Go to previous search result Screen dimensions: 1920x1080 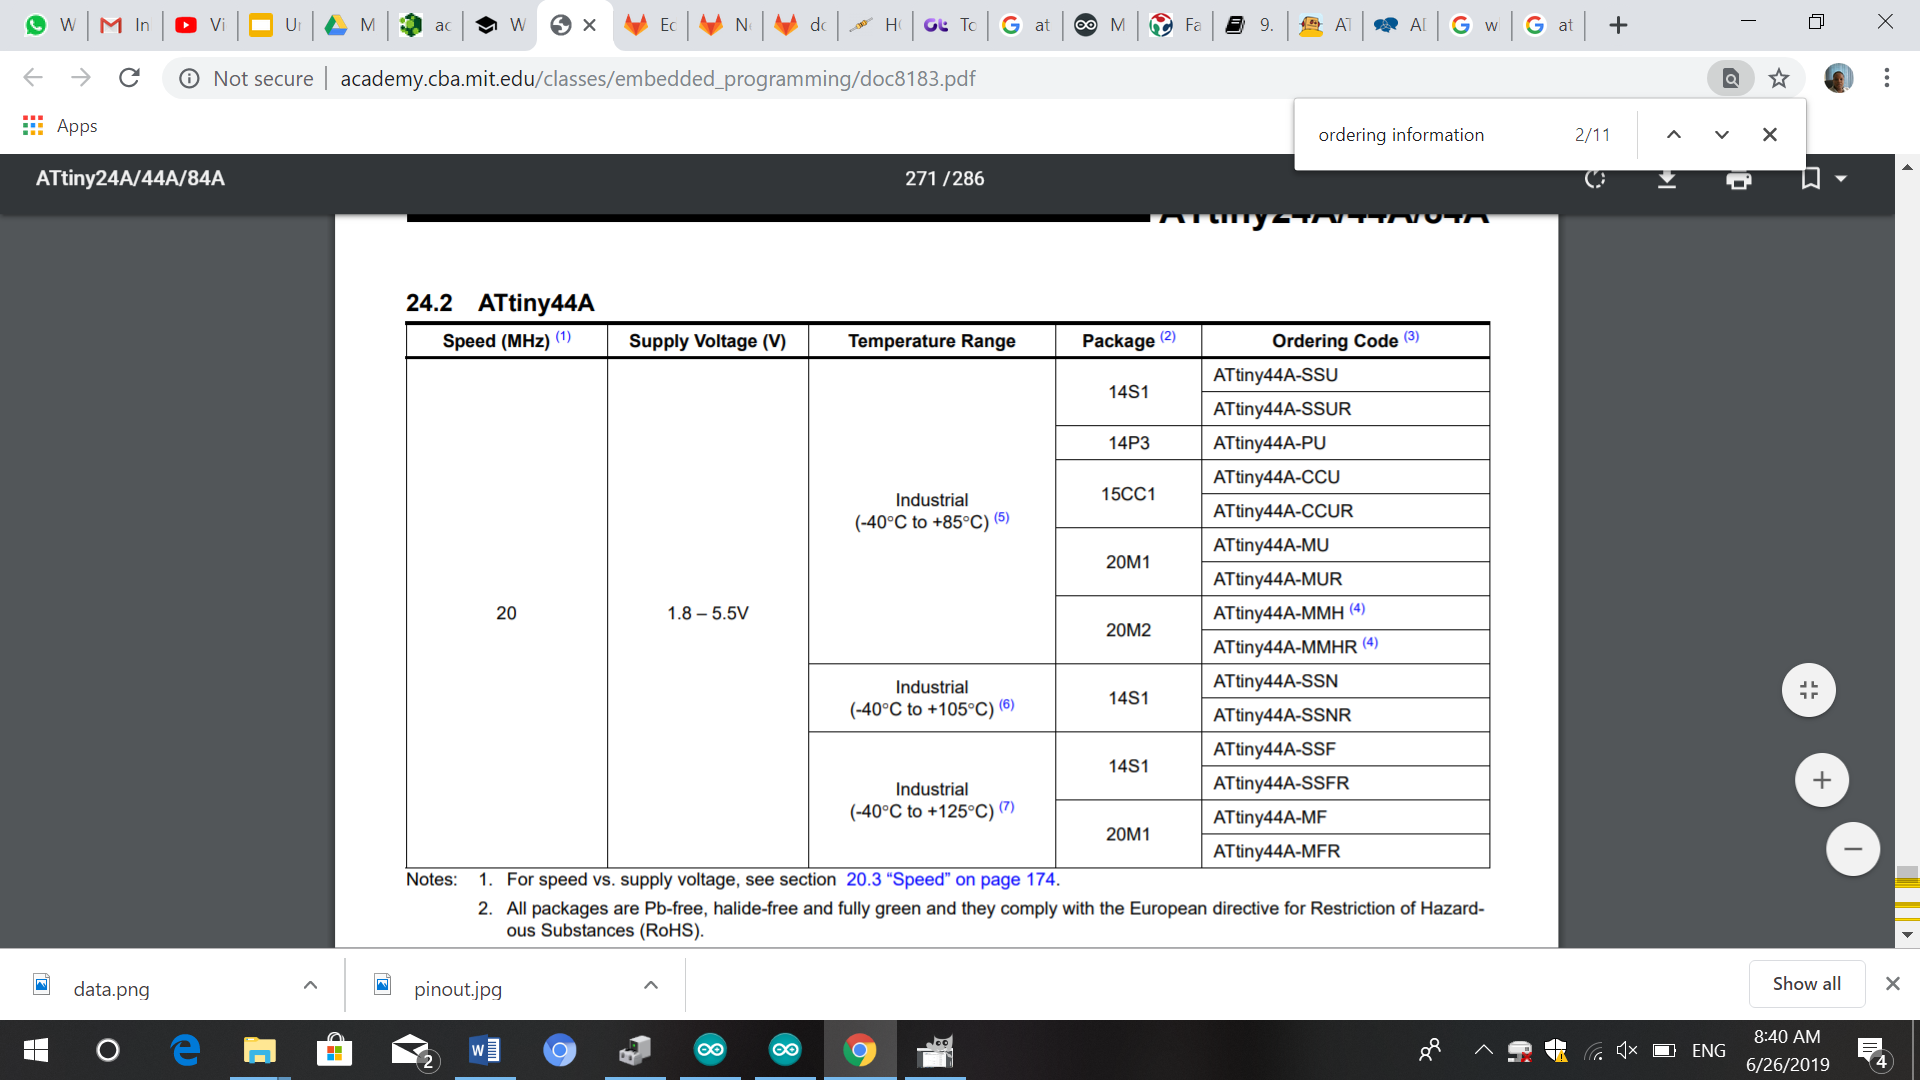click(x=1673, y=135)
